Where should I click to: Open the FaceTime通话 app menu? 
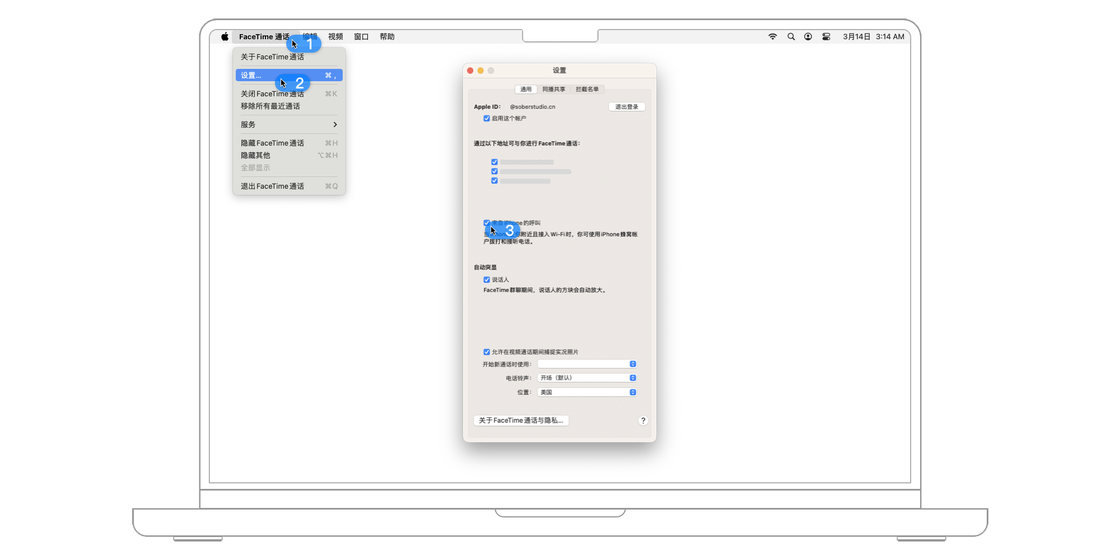click(x=264, y=36)
